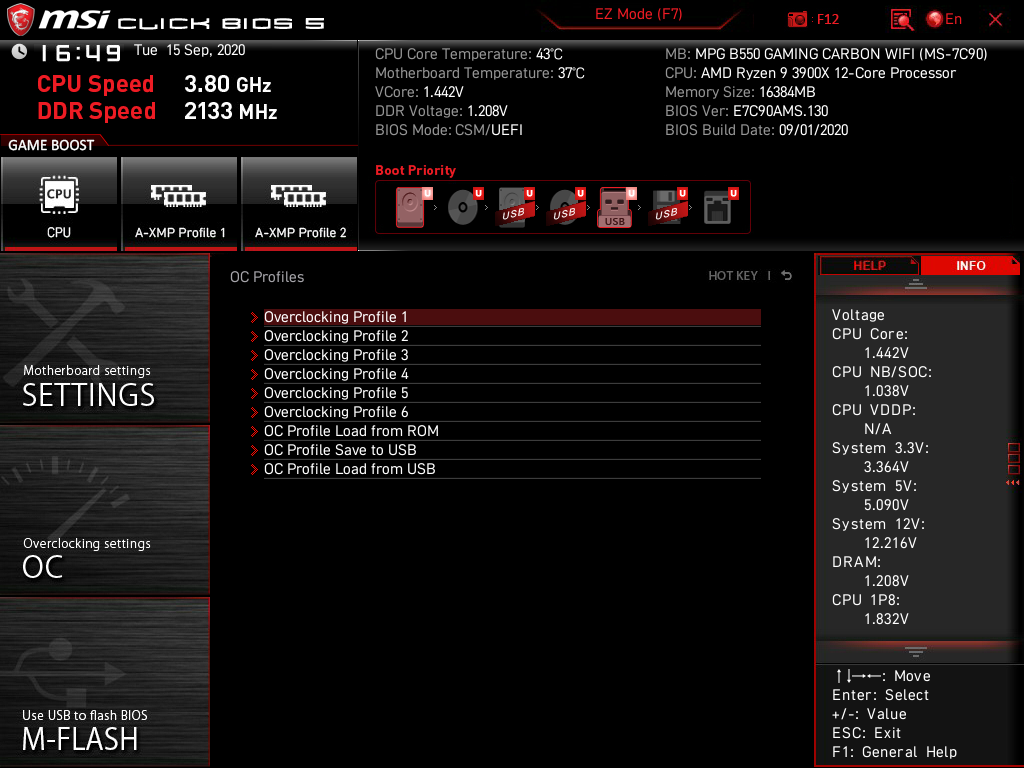Viewport: 1024px width, 768px height.
Task: Open the SETTINGS motherboard settings panel
Action: coord(104,338)
